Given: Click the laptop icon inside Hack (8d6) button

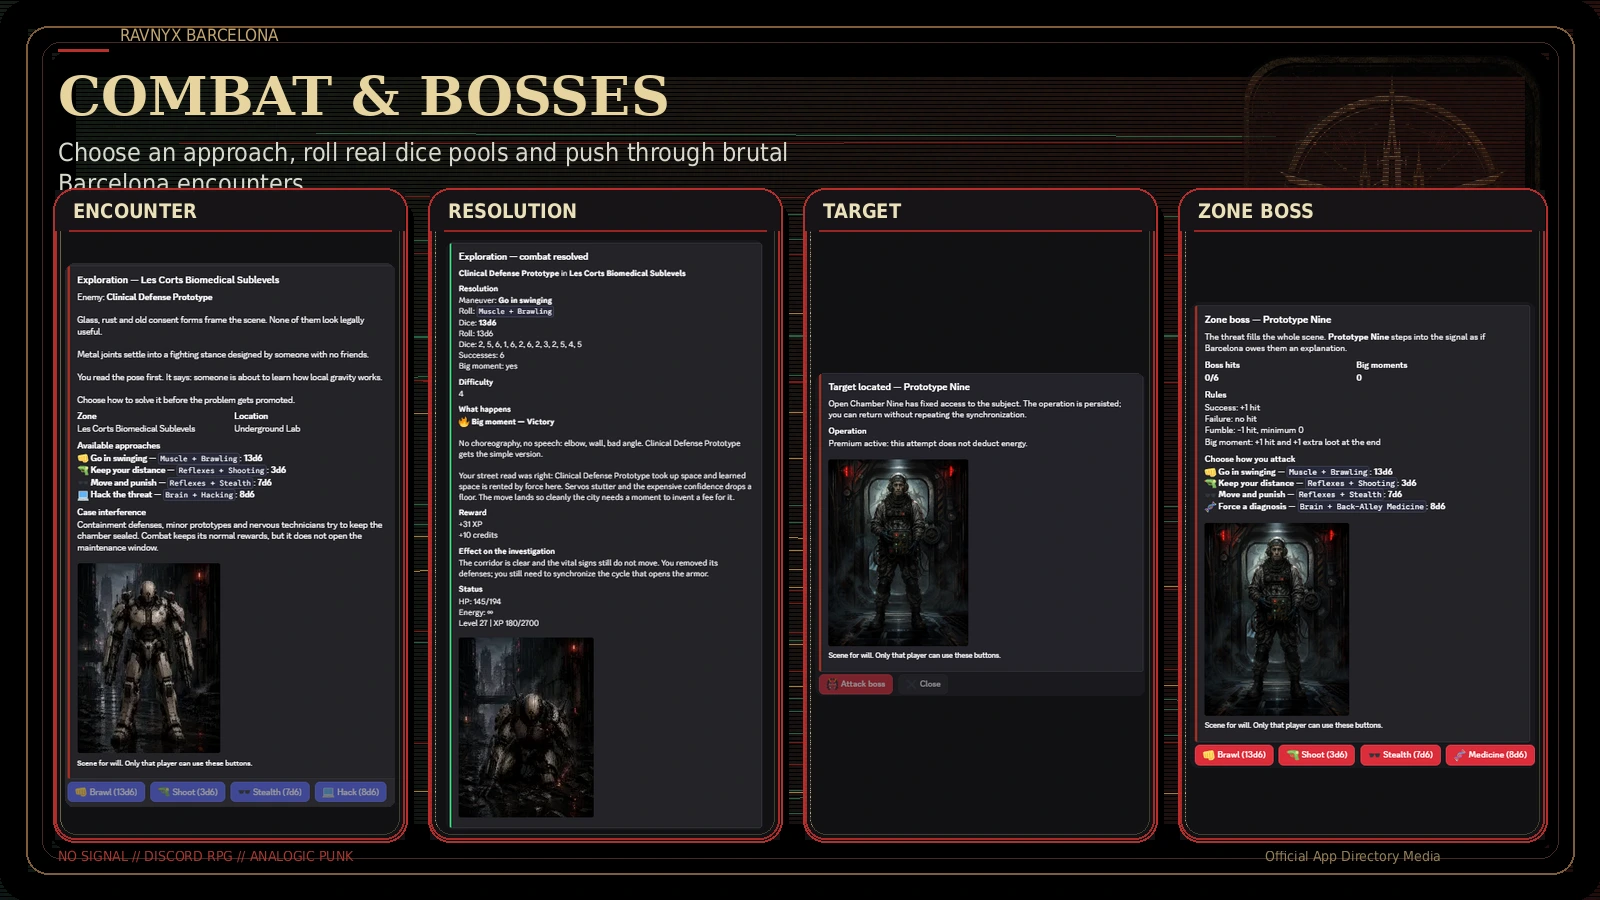Looking at the screenshot, I should coord(328,792).
